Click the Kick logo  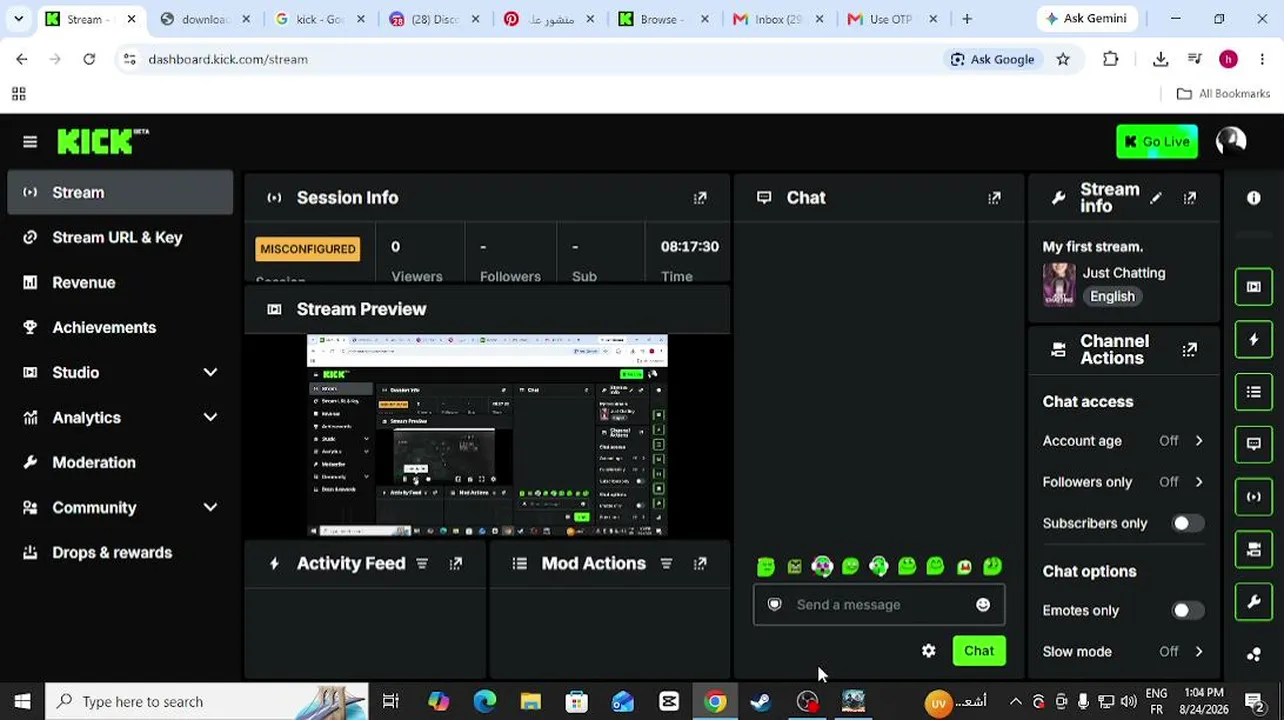pyautogui.click(x=102, y=141)
